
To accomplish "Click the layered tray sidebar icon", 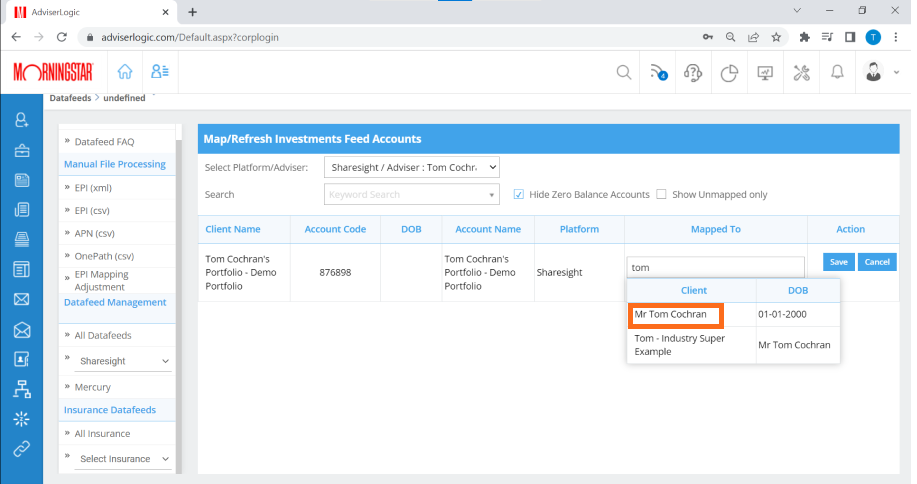I will (x=22, y=239).
